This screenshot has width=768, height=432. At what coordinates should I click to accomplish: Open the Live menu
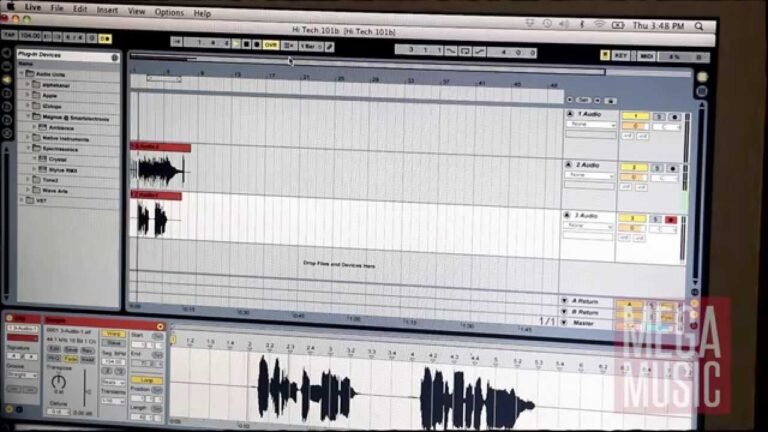click(x=33, y=7)
